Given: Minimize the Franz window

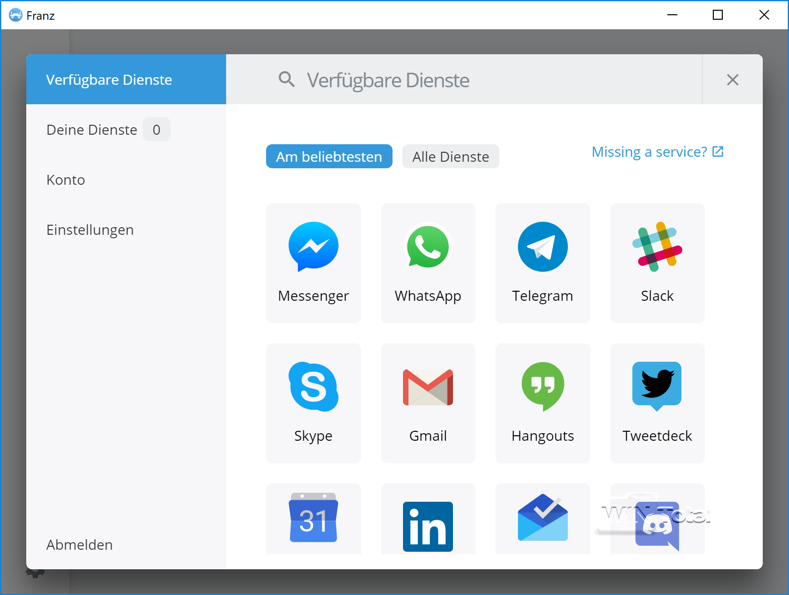Looking at the screenshot, I should click(x=672, y=15).
